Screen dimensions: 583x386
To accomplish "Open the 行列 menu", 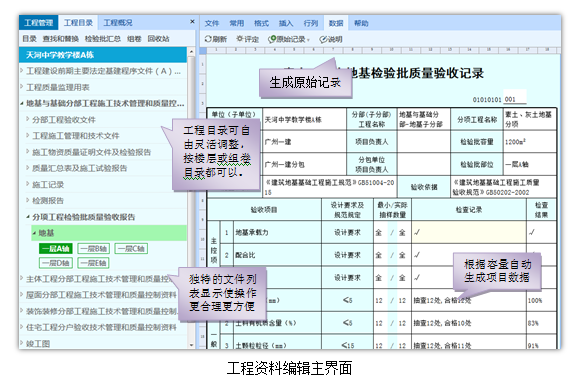I will 311,23.
